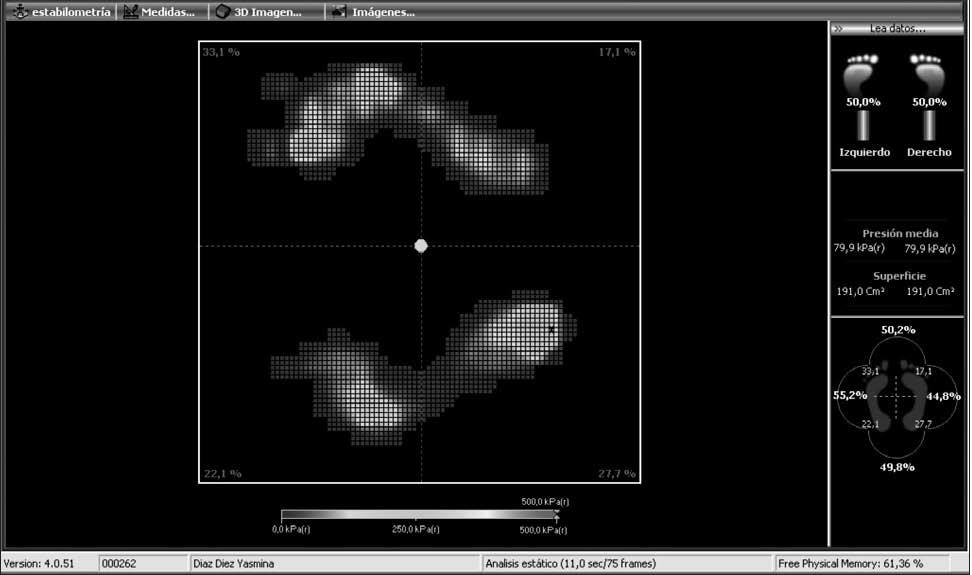Collapse the Lea datos panel using chevrons

coord(840,29)
